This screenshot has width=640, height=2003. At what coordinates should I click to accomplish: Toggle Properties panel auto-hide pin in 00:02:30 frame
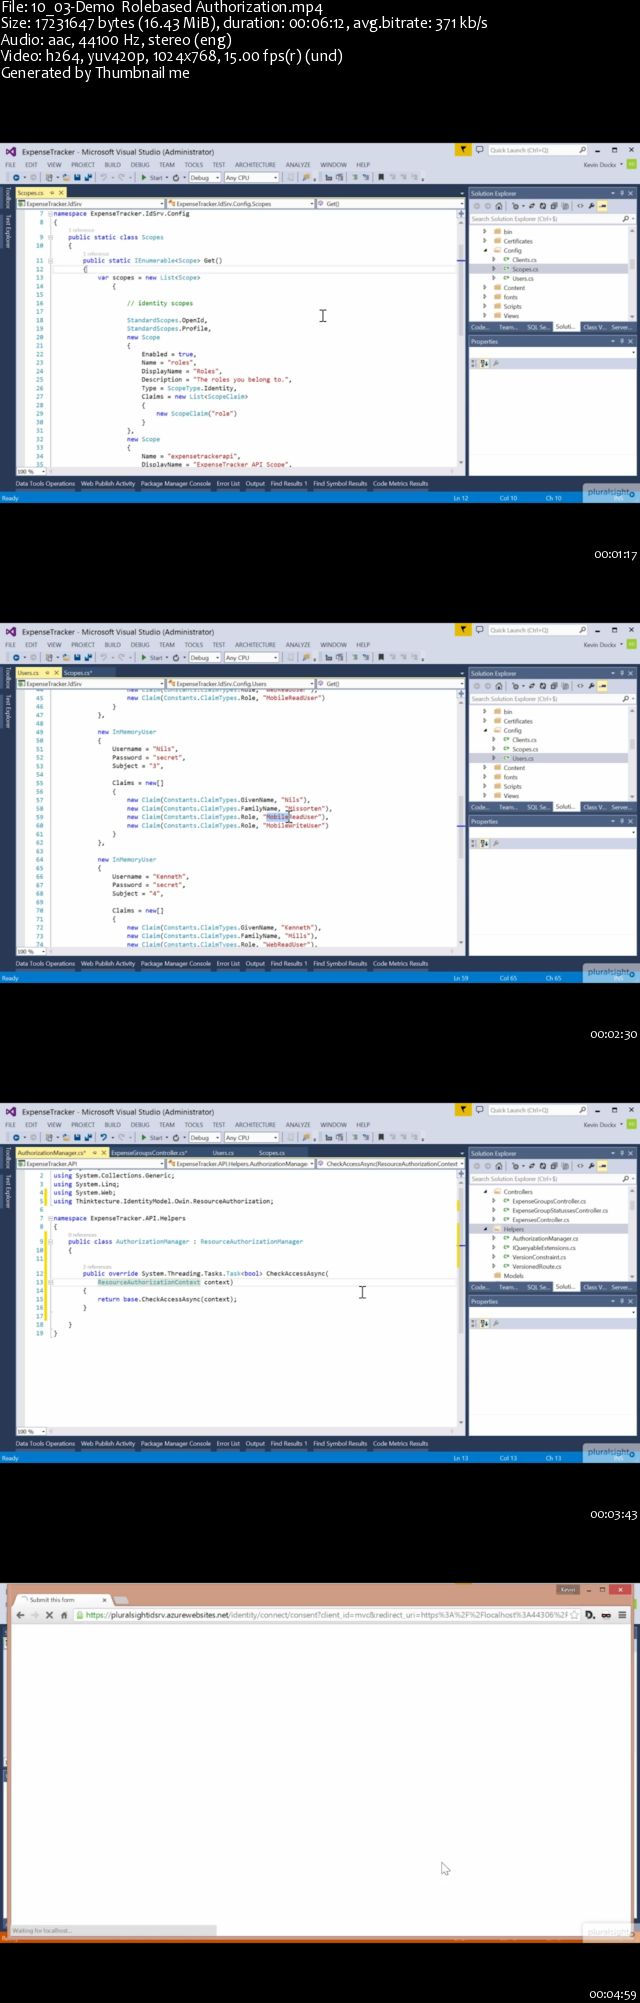(x=622, y=821)
